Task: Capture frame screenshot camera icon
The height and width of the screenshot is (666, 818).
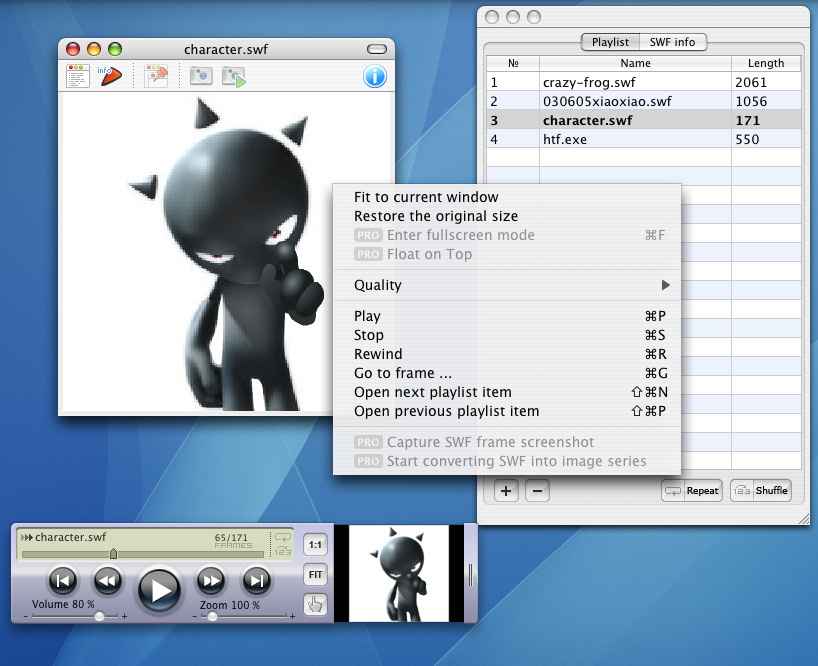Action: coord(201,76)
